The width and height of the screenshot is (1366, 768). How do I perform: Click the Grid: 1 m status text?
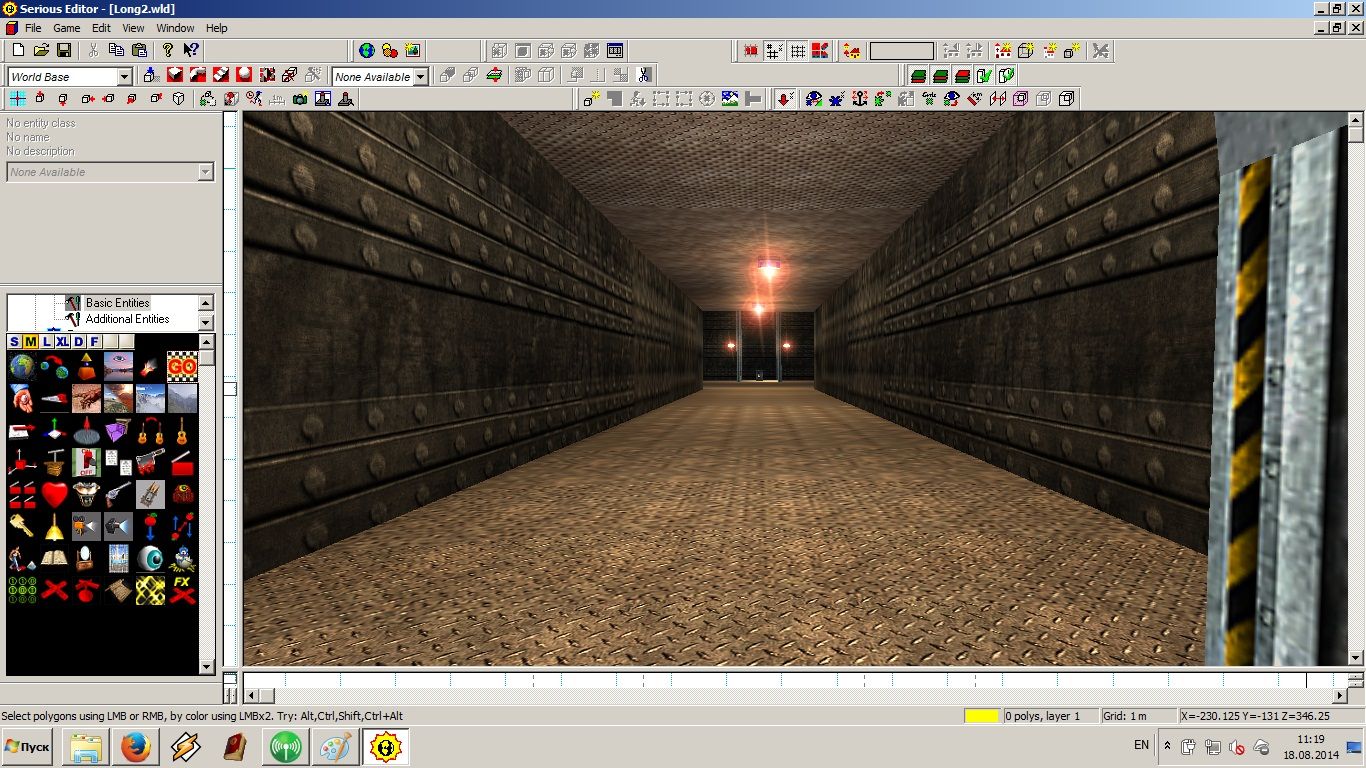point(1125,716)
